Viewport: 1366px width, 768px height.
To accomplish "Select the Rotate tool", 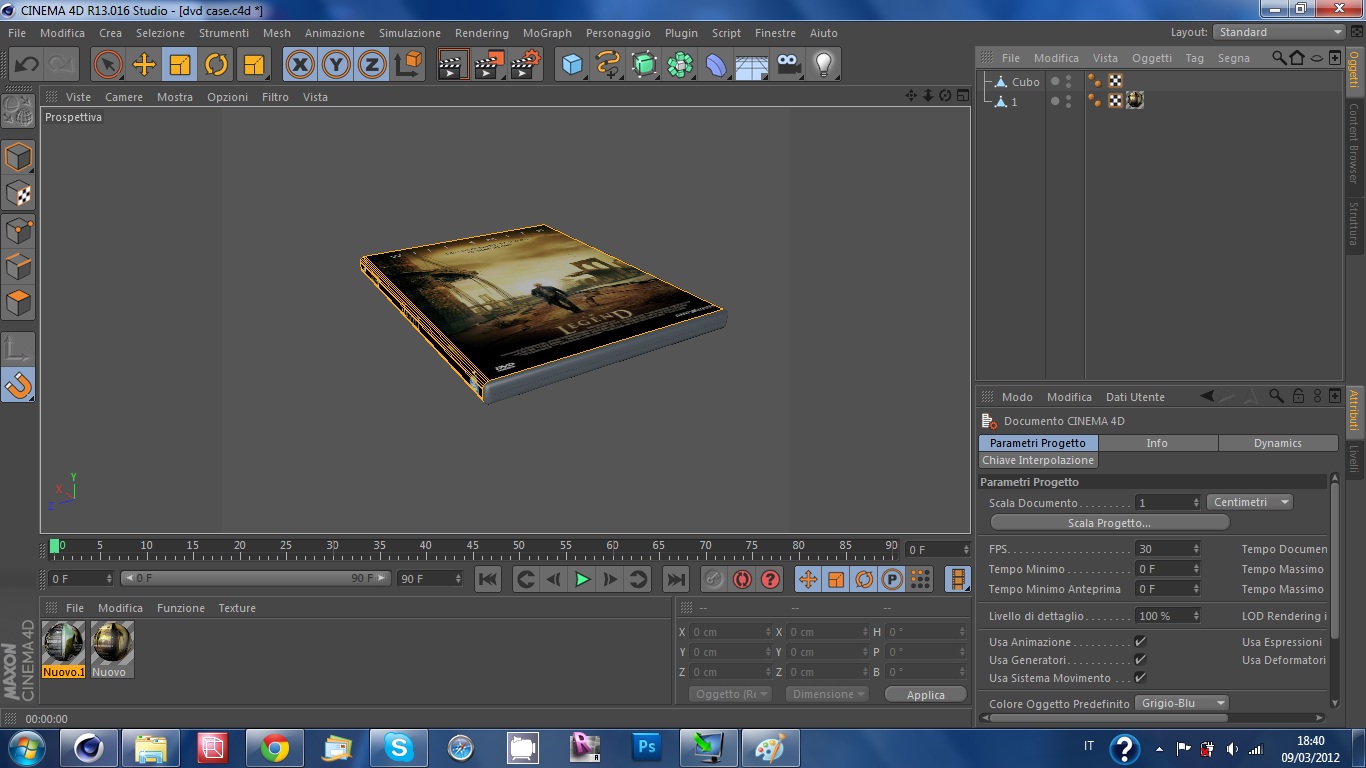I will point(216,65).
